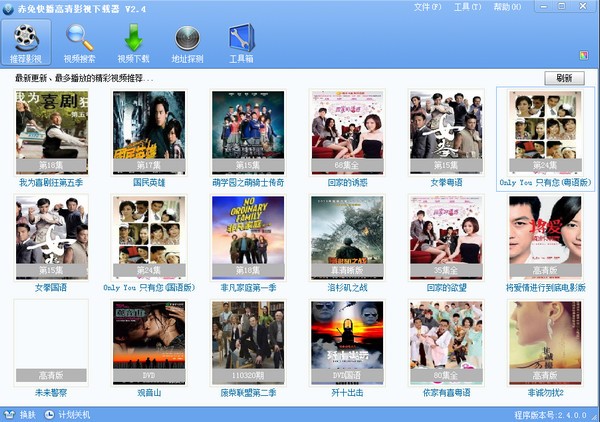Viewport: 600px width, 422px height.
Task: Open the 歼十出击 poster thumbnail
Action: [x=347, y=342]
